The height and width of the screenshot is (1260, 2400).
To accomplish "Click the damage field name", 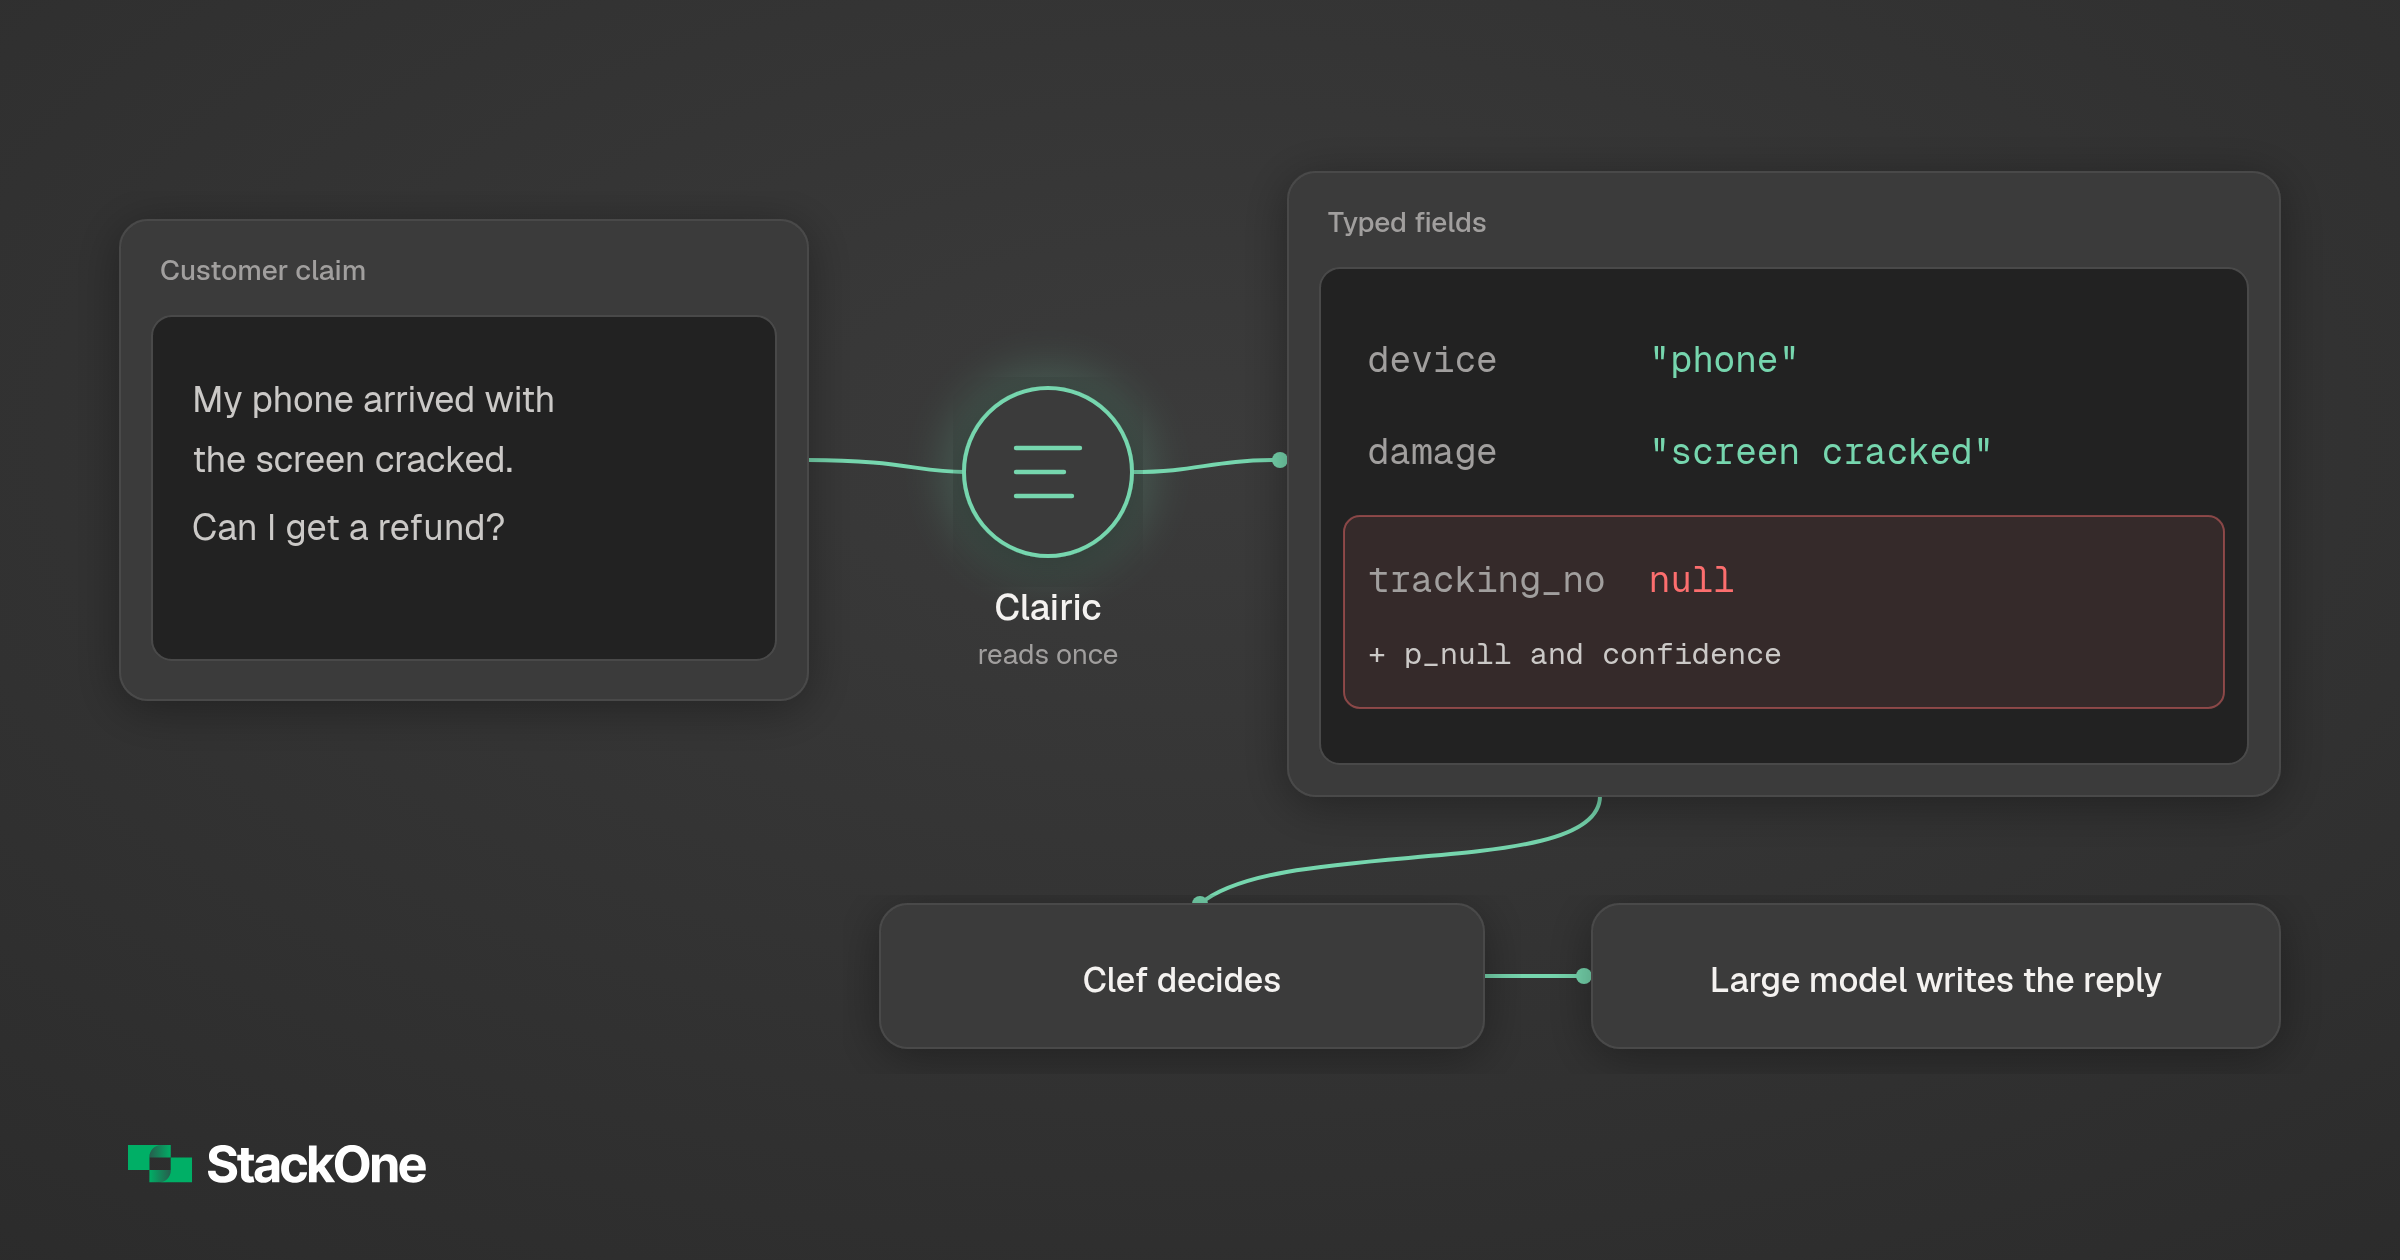I will (1432, 452).
